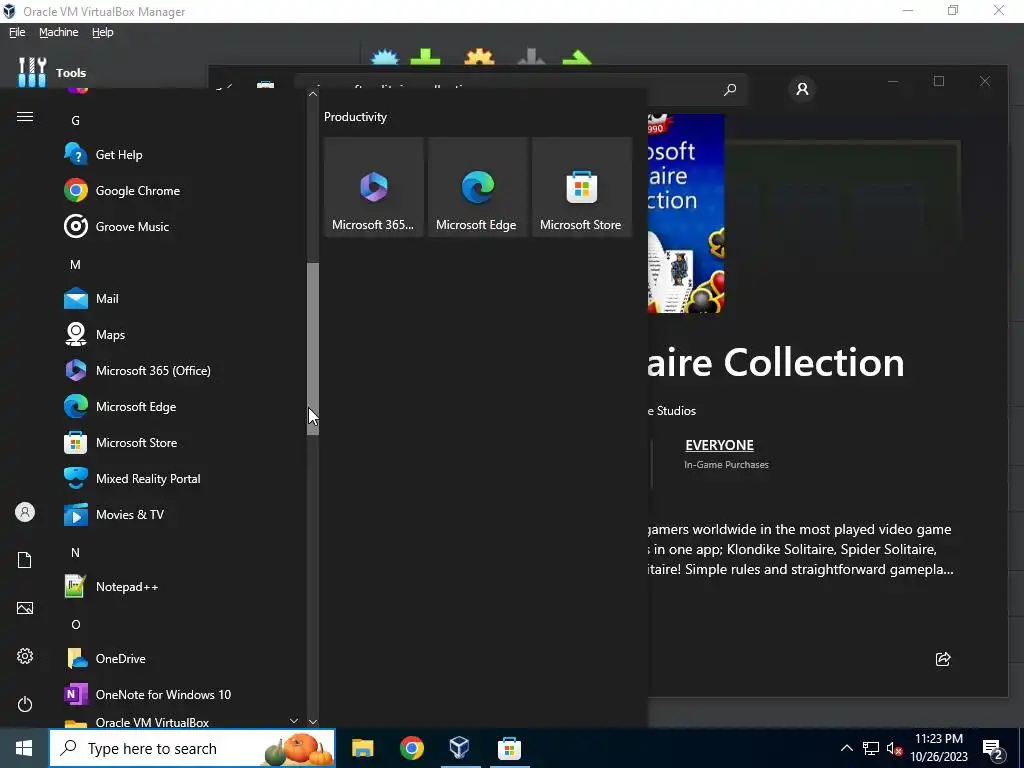The height and width of the screenshot is (768, 1024).
Task: Click the EVERYONE rating link
Action: [719, 445]
